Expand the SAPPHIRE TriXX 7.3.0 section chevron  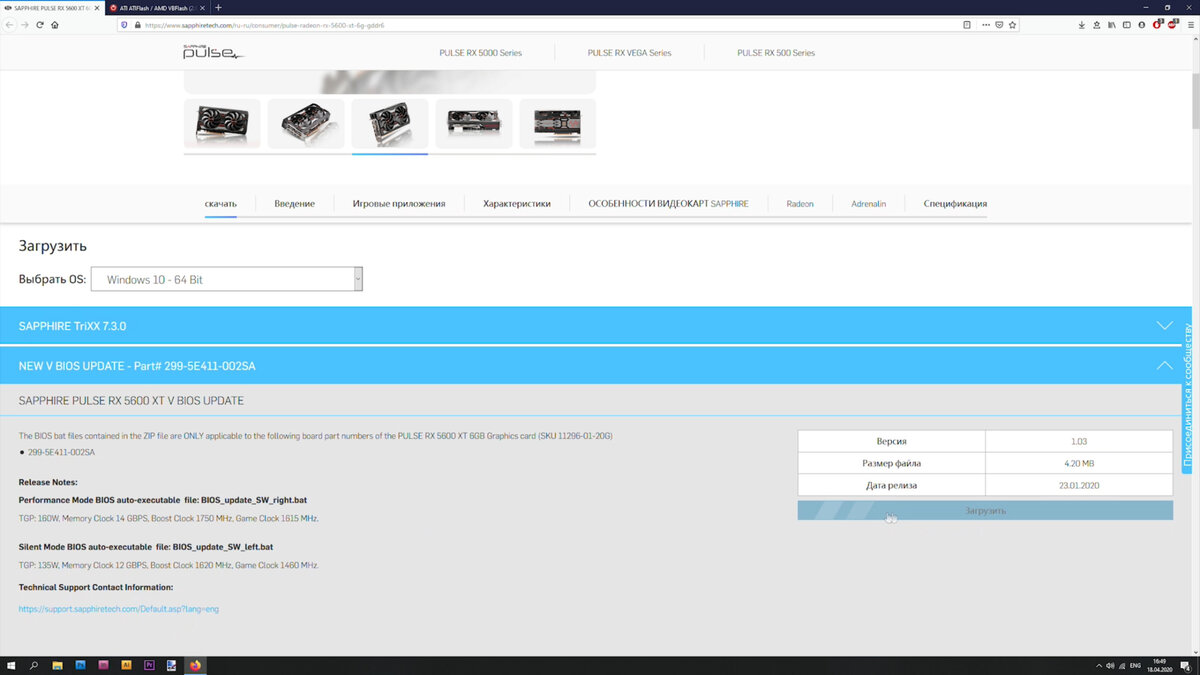pyautogui.click(x=1164, y=325)
